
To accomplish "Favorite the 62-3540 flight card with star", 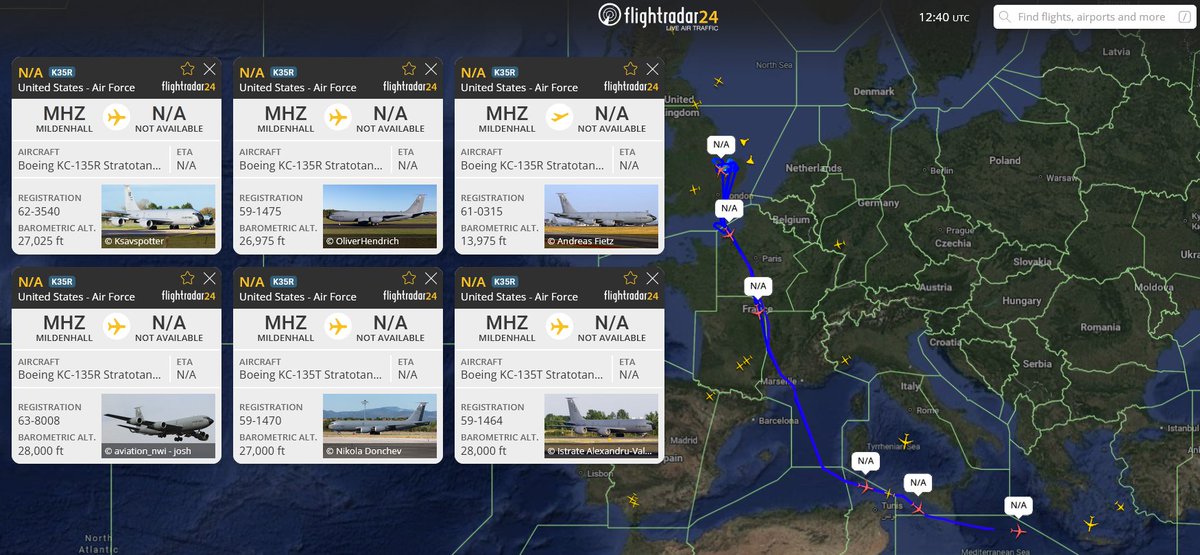I will [187, 69].
